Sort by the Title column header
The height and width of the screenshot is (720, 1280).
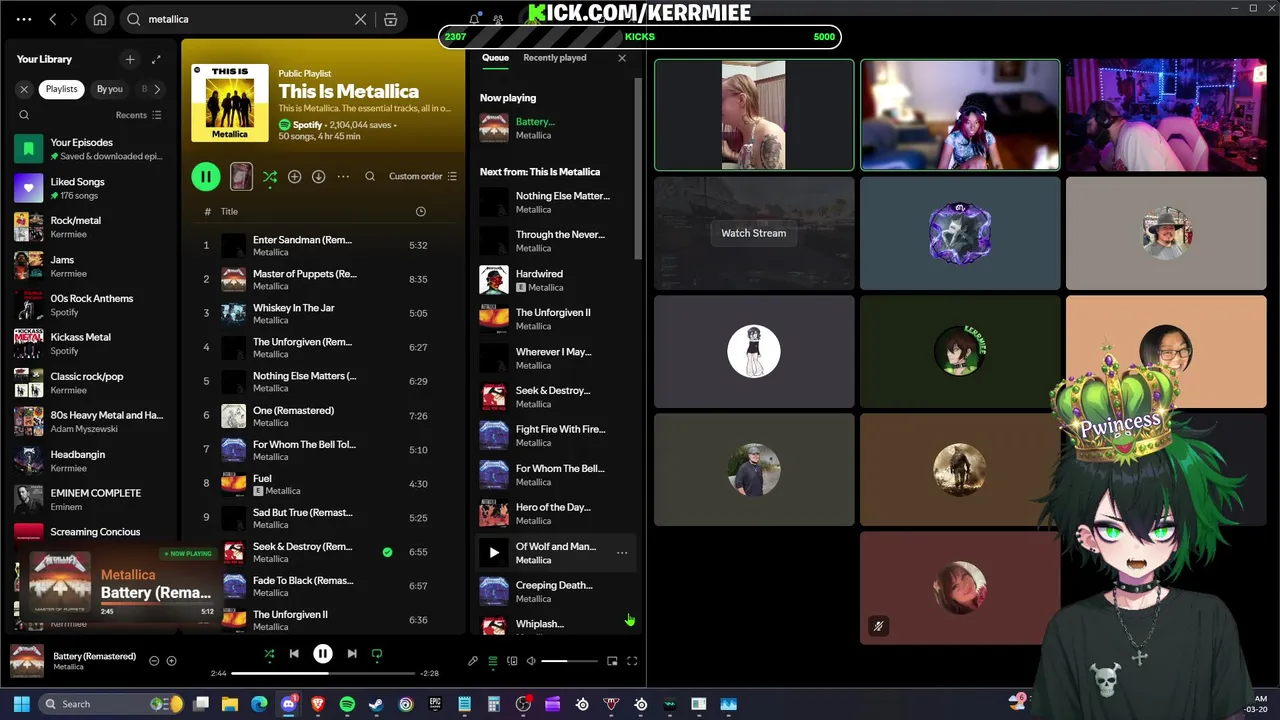229,211
